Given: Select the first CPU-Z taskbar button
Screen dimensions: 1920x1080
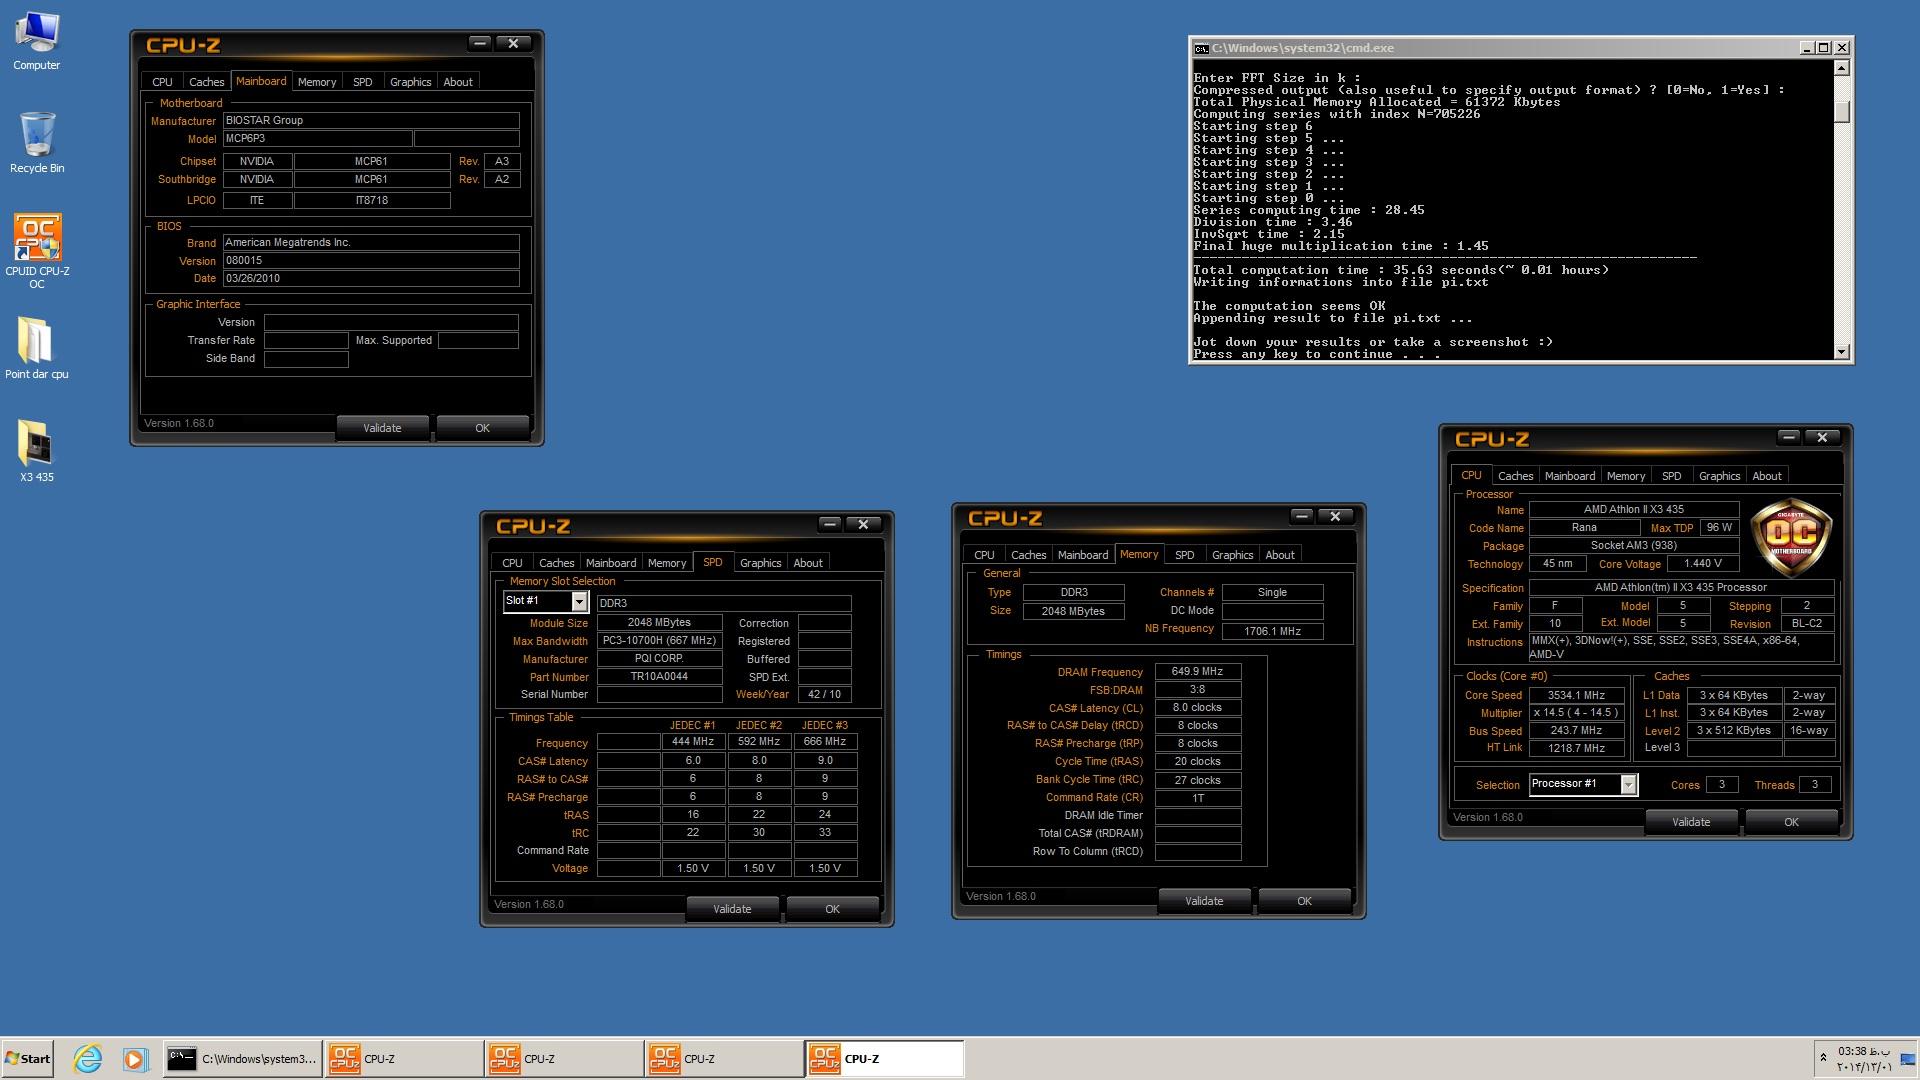Looking at the screenshot, I should [403, 1059].
